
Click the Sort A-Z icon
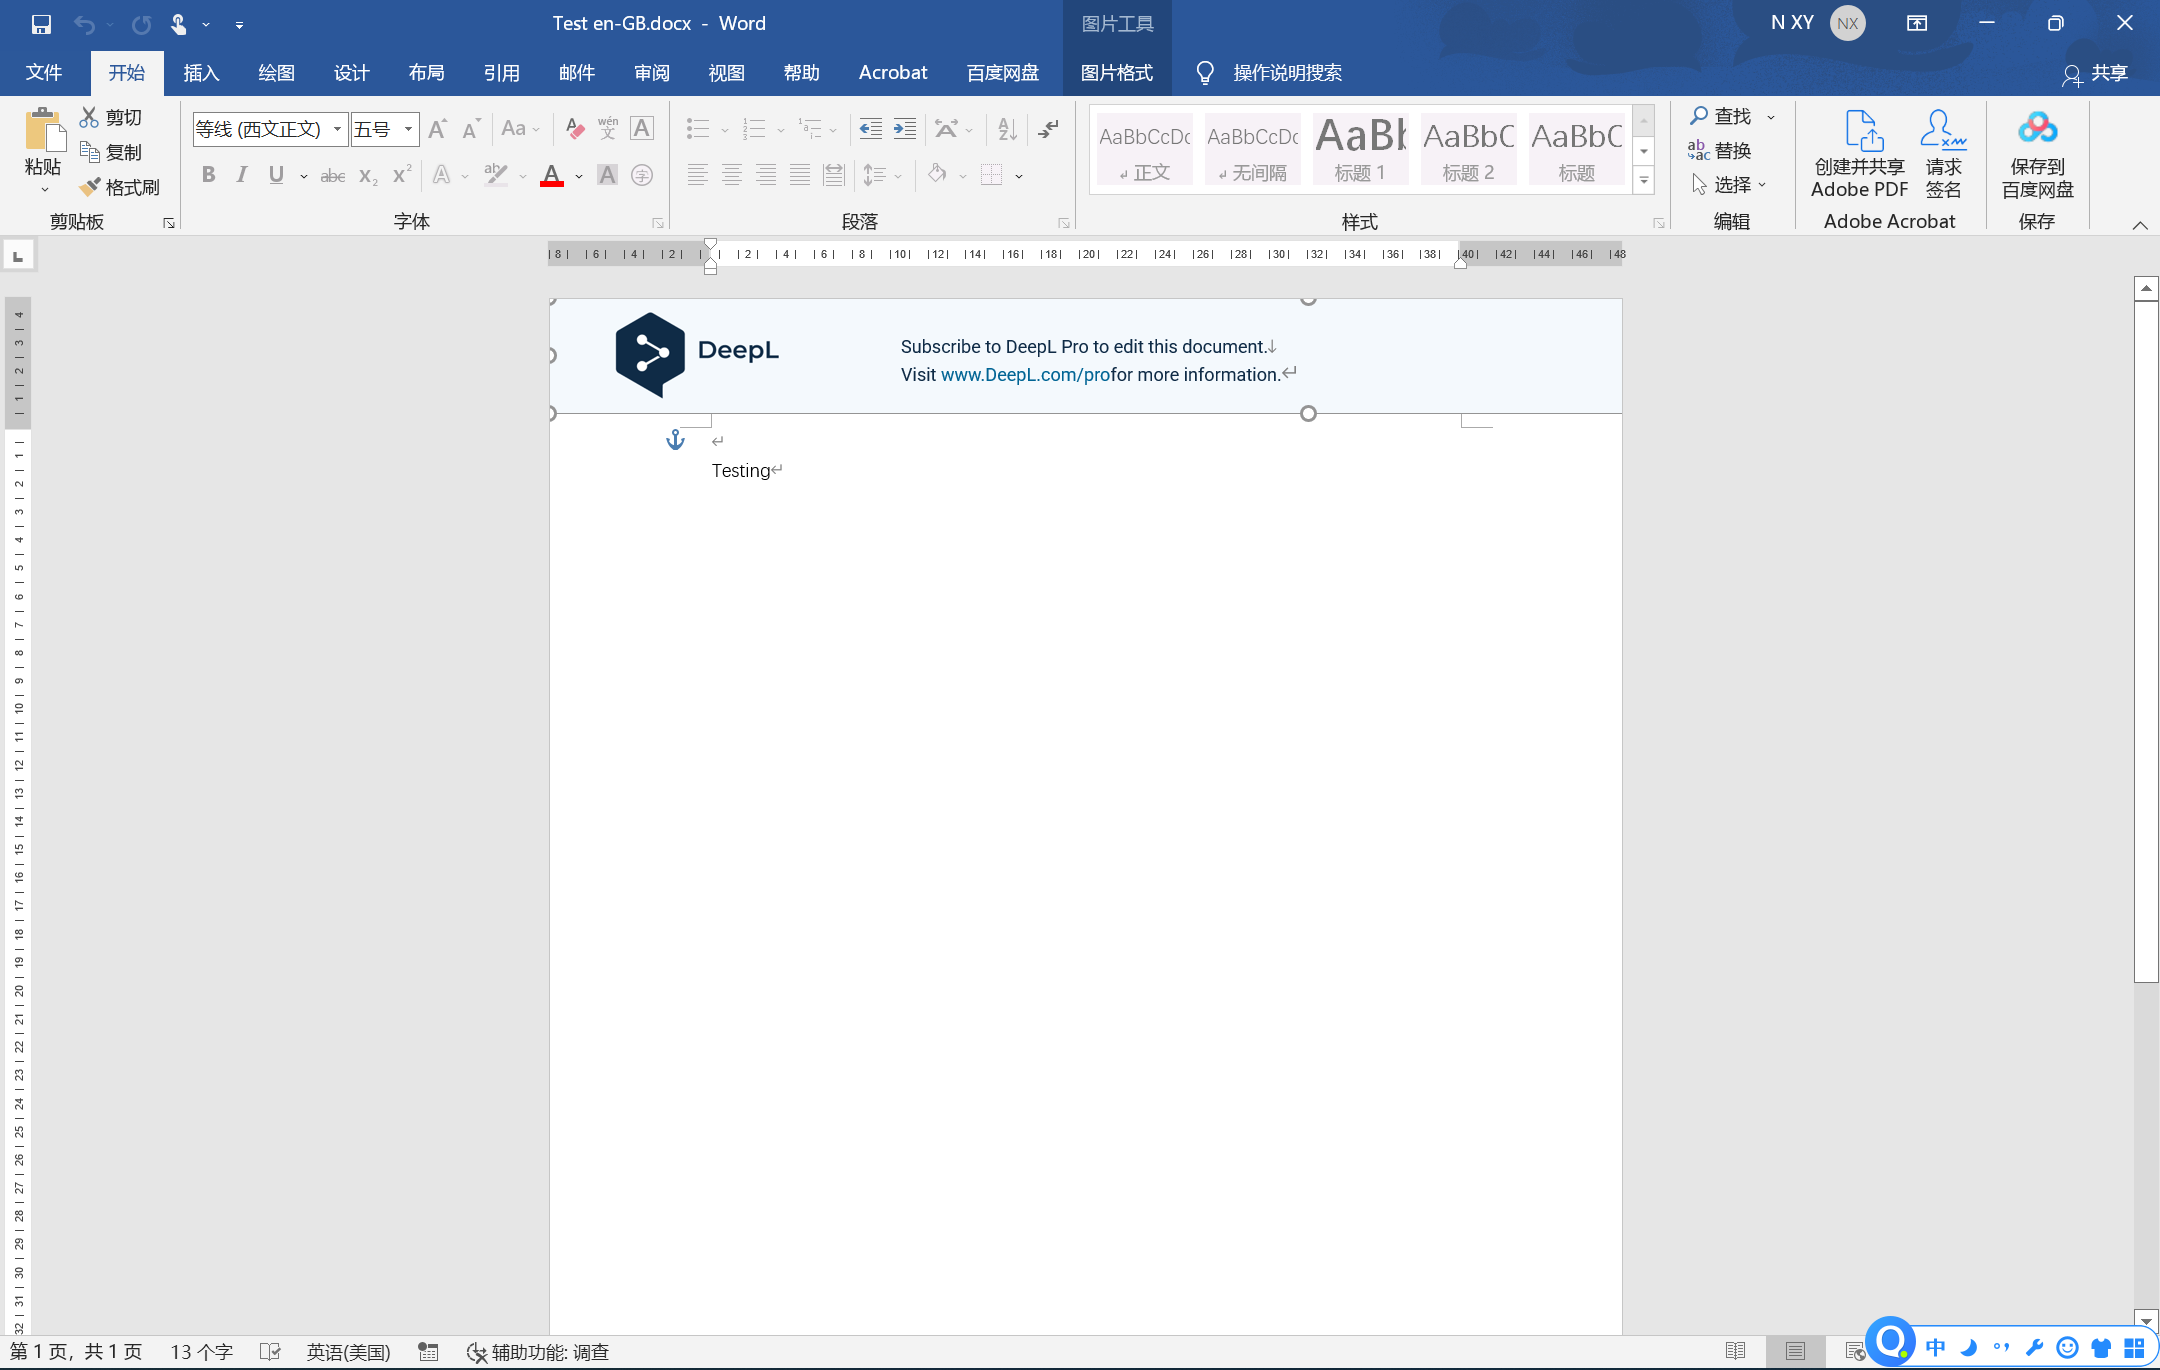pyautogui.click(x=1007, y=128)
